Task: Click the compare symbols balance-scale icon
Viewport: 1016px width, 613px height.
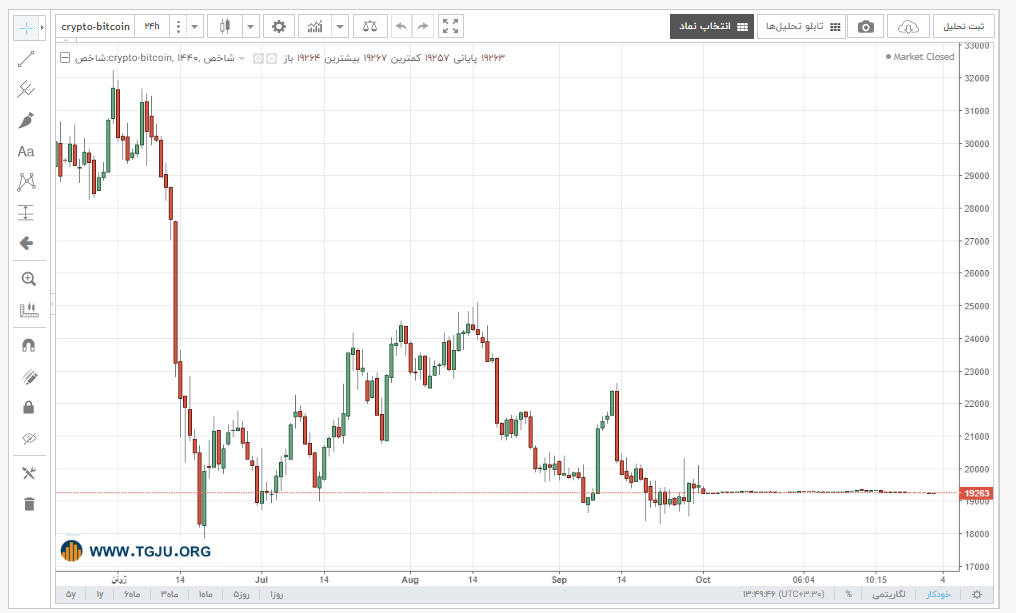Action: (370, 27)
